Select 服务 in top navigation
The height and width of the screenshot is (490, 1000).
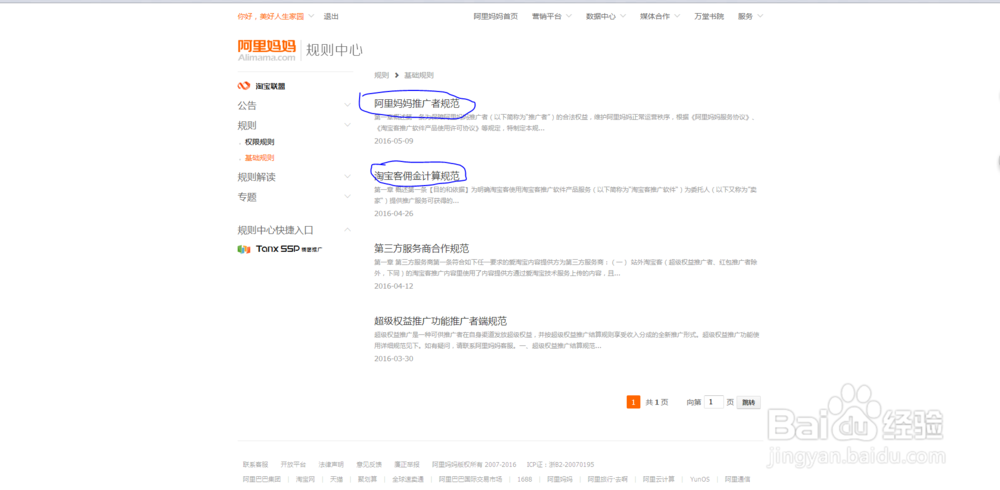click(746, 17)
